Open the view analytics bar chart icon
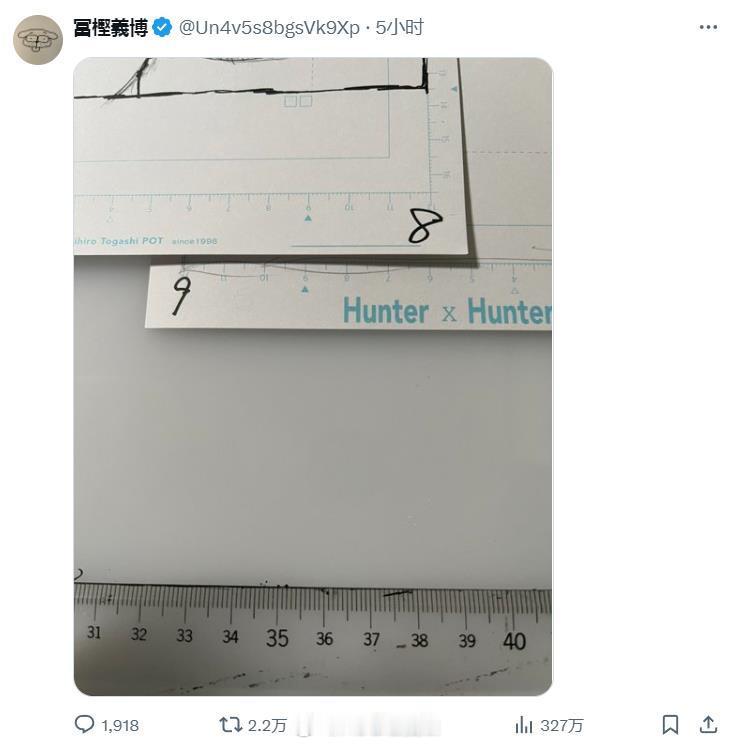The width and height of the screenshot is (736, 745). [524, 725]
